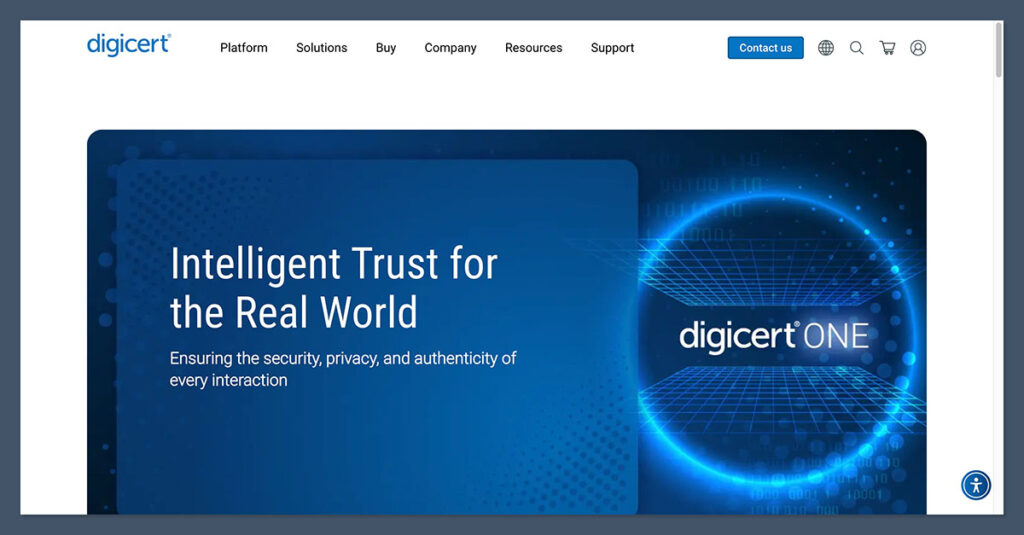Open site search with the magnifier icon
The width and height of the screenshot is (1024, 535).
(x=857, y=48)
